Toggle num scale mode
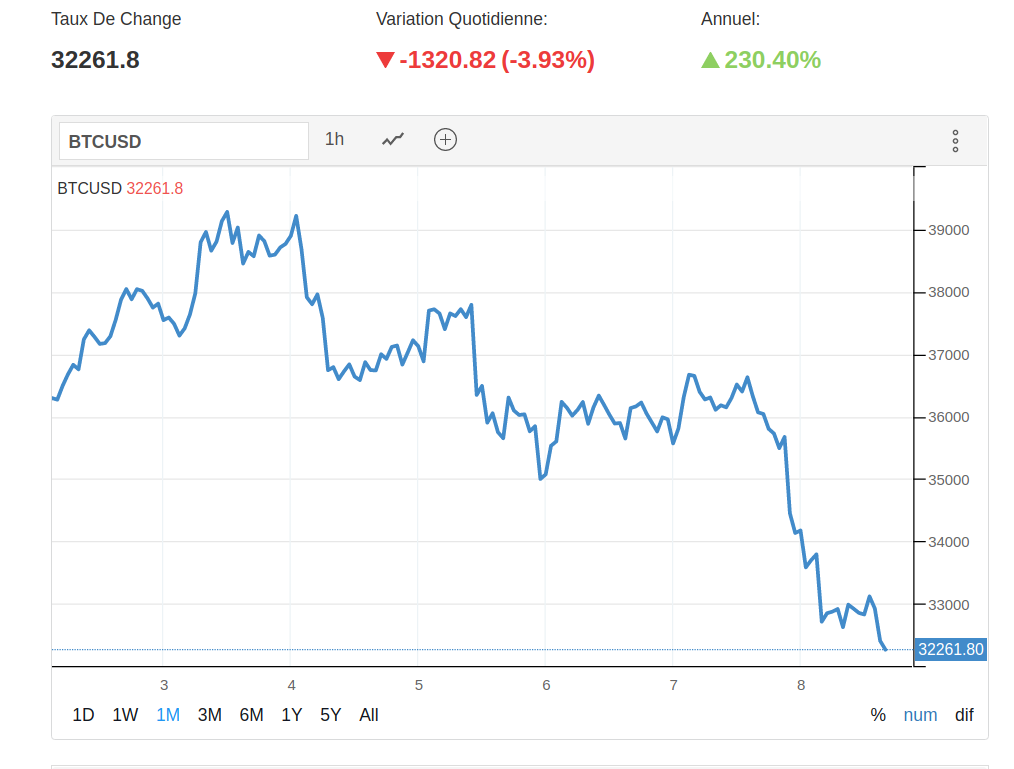The width and height of the screenshot is (1014, 769). [920, 715]
